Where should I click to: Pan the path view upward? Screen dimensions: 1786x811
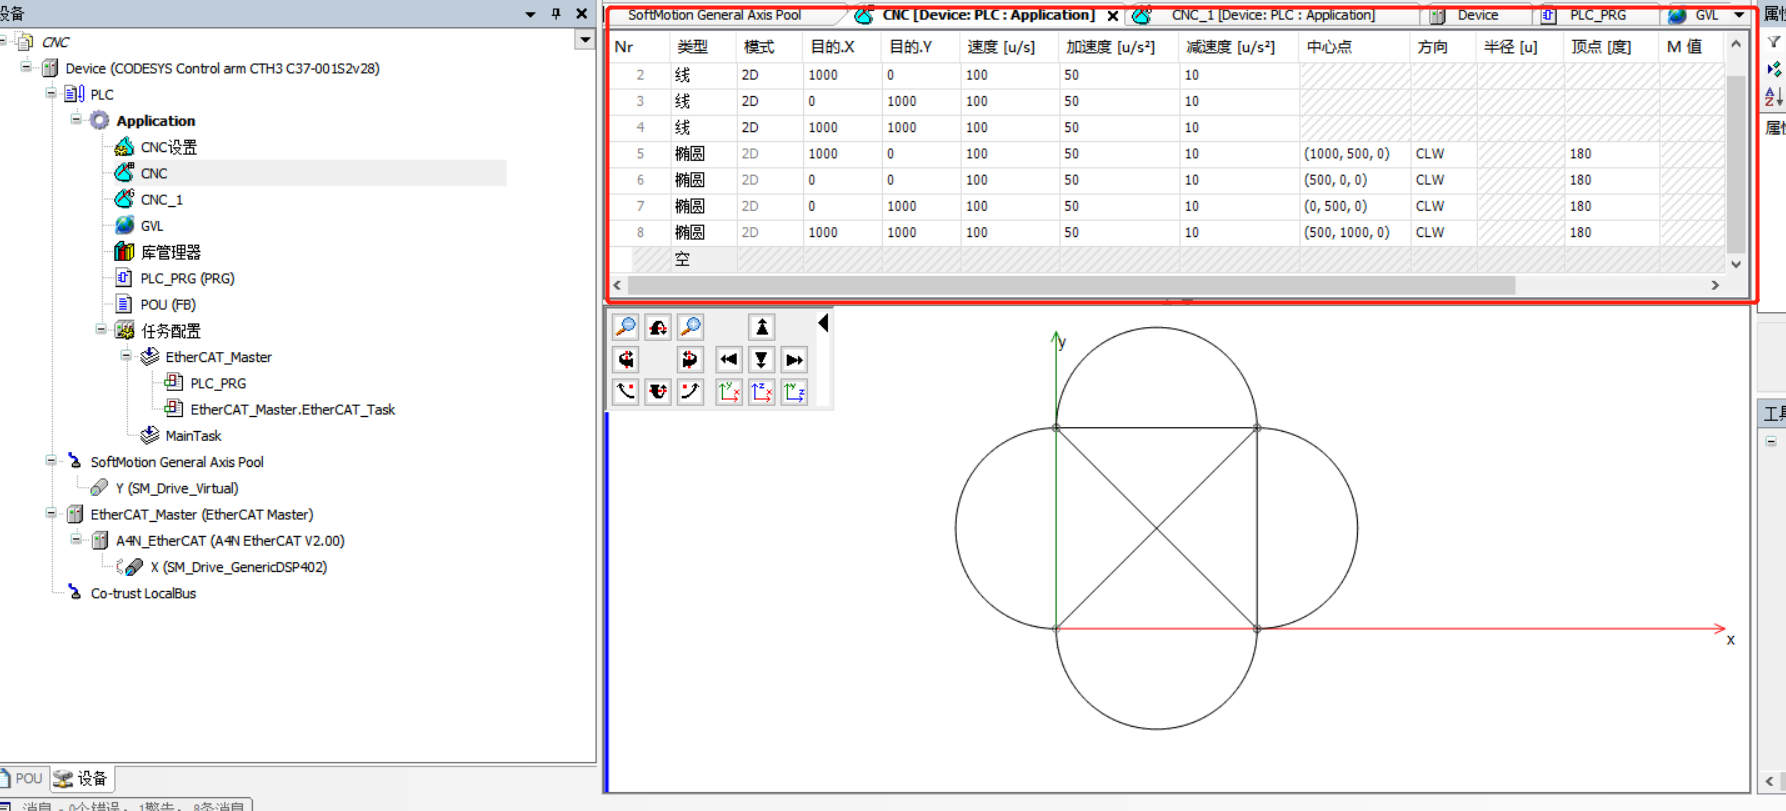761,327
